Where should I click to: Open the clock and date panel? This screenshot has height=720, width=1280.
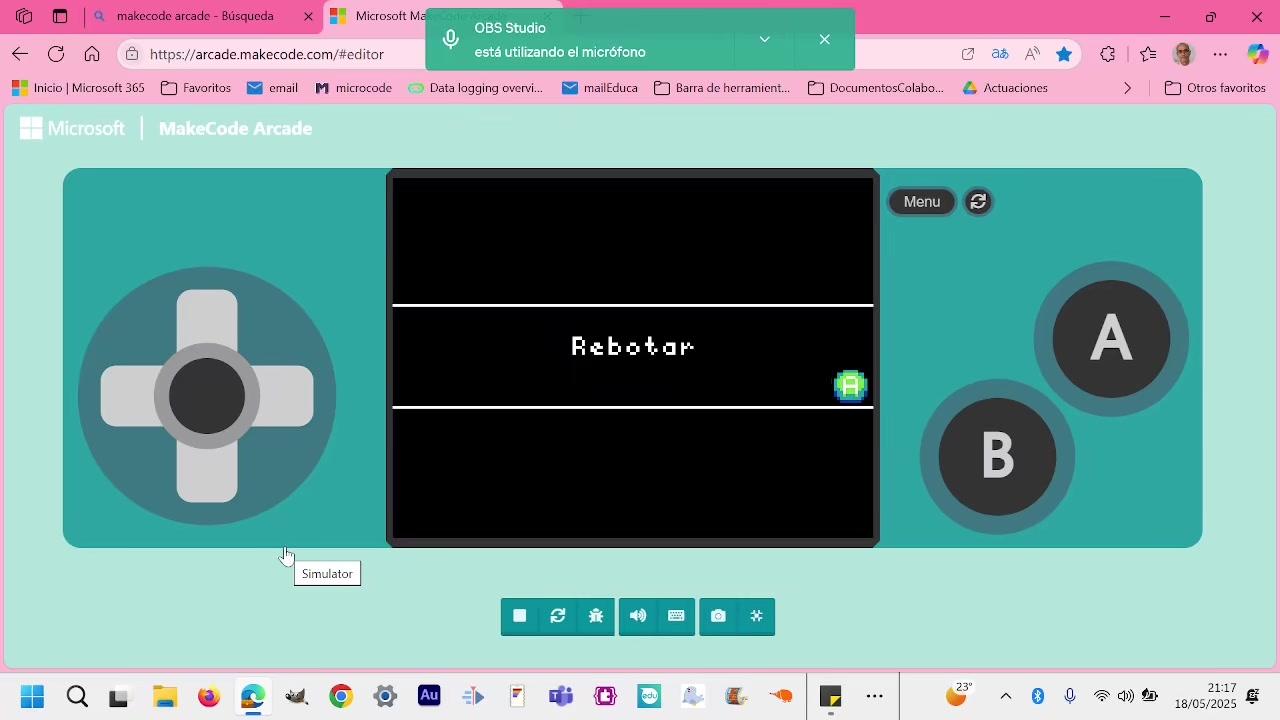point(1206,696)
